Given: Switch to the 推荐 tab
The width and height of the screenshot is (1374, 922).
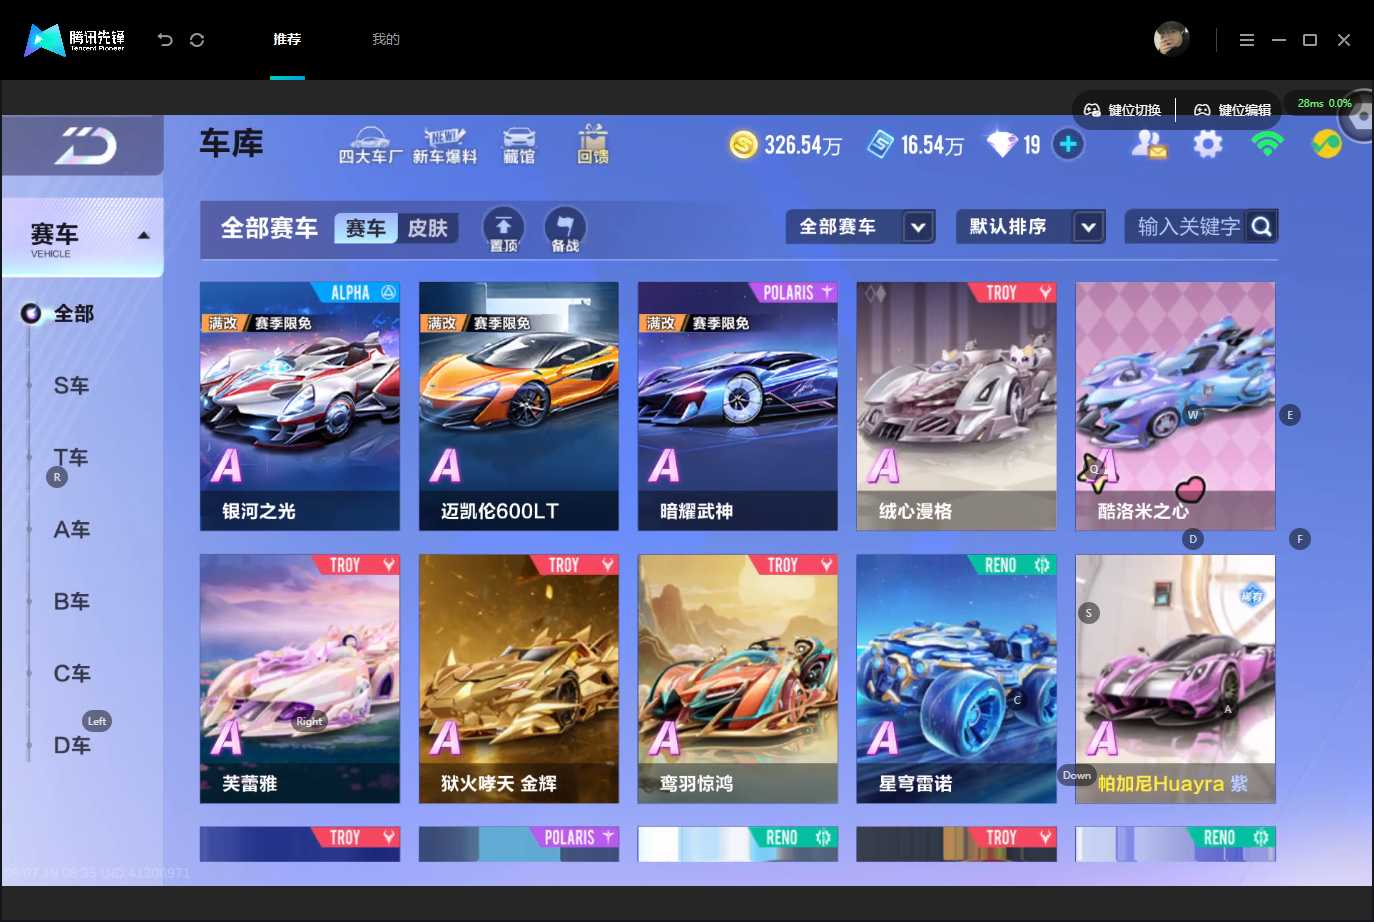Looking at the screenshot, I should tap(287, 40).
